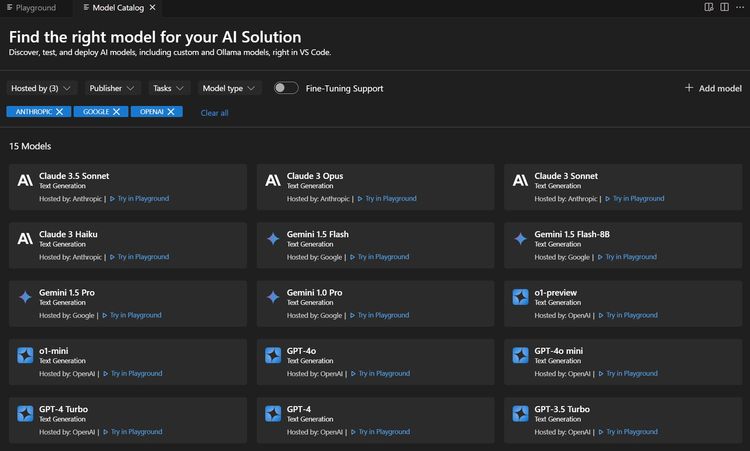Open the Hosted by filter dropdown

[41, 88]
